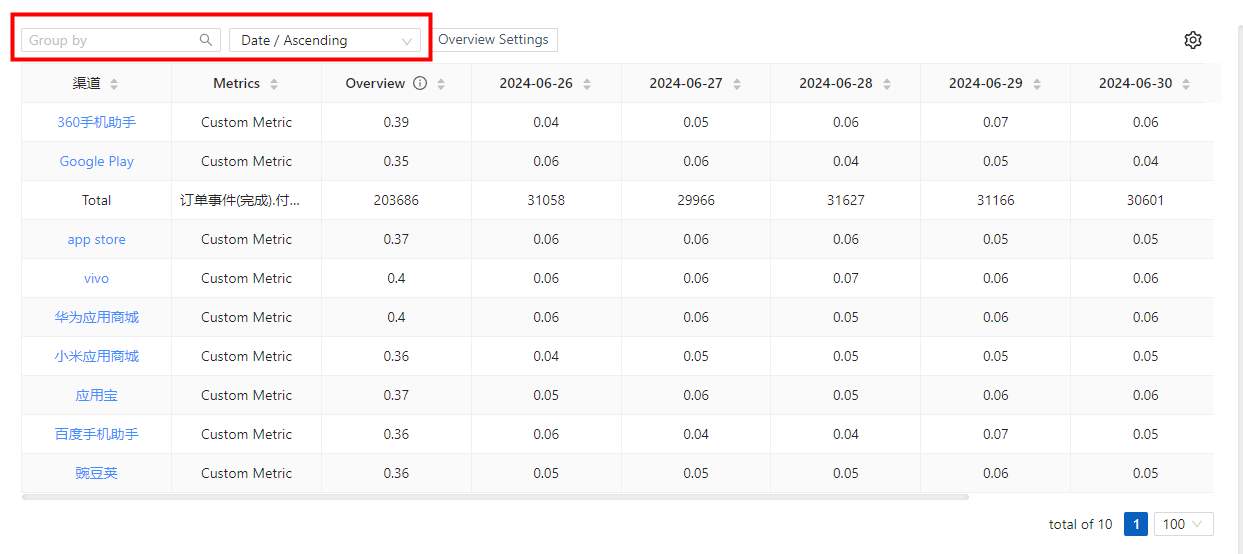Sort the 2024-06-30 column

[1186, 84]
